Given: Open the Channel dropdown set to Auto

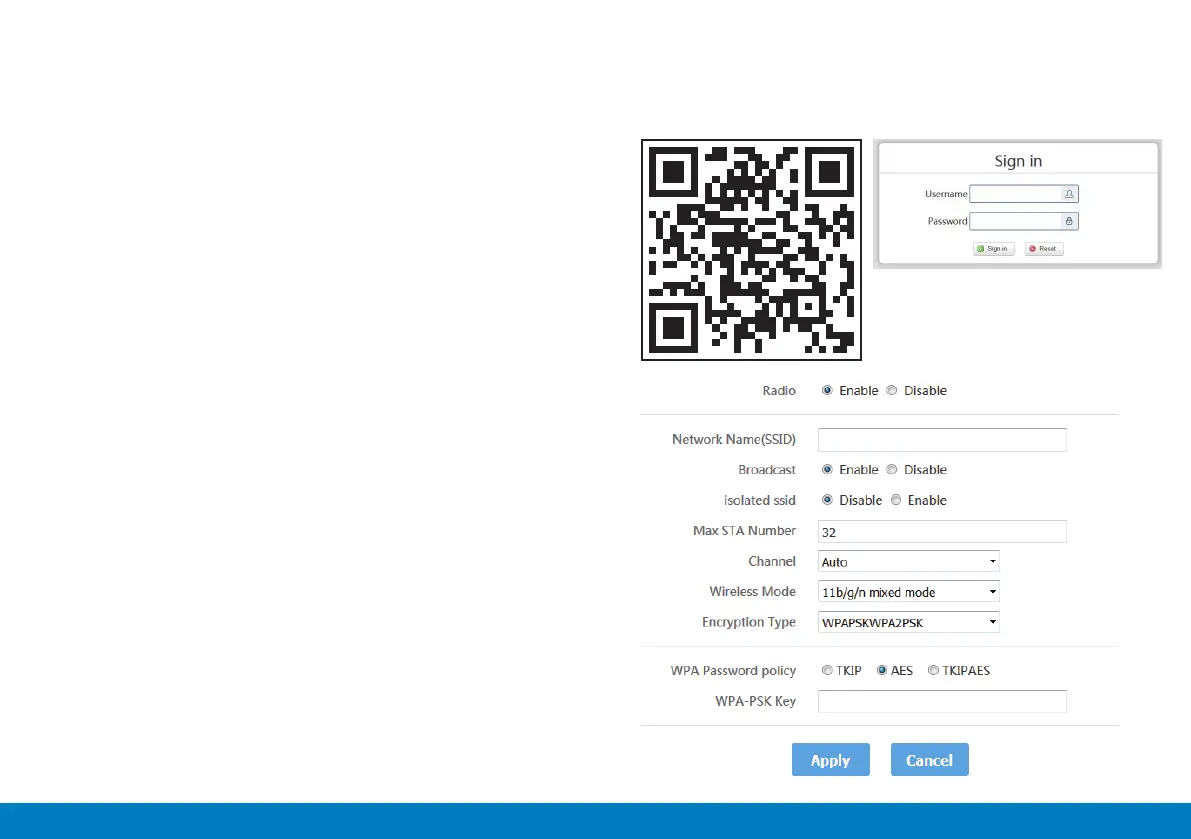Looking at the screenshot, I should point(908,561).
